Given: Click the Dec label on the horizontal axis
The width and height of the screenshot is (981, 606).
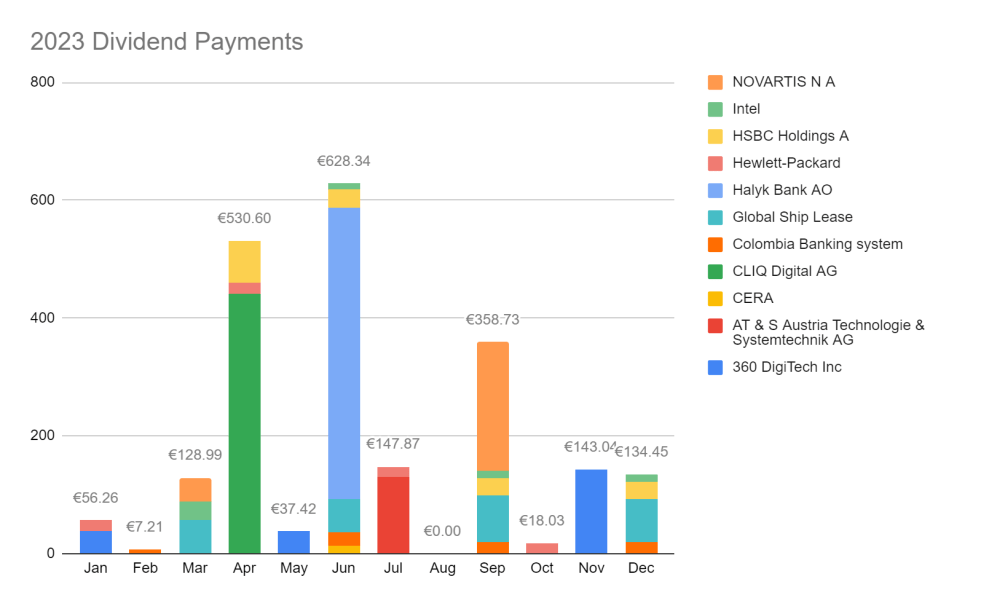Looking at the screenshot, I should tap(640, 568).
